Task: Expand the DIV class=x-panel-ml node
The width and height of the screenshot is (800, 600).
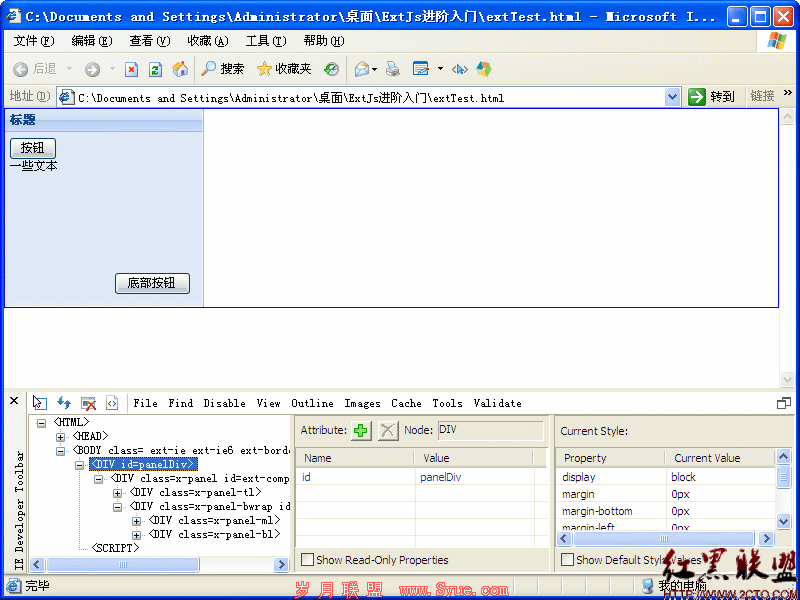Action: click(136, 521)
